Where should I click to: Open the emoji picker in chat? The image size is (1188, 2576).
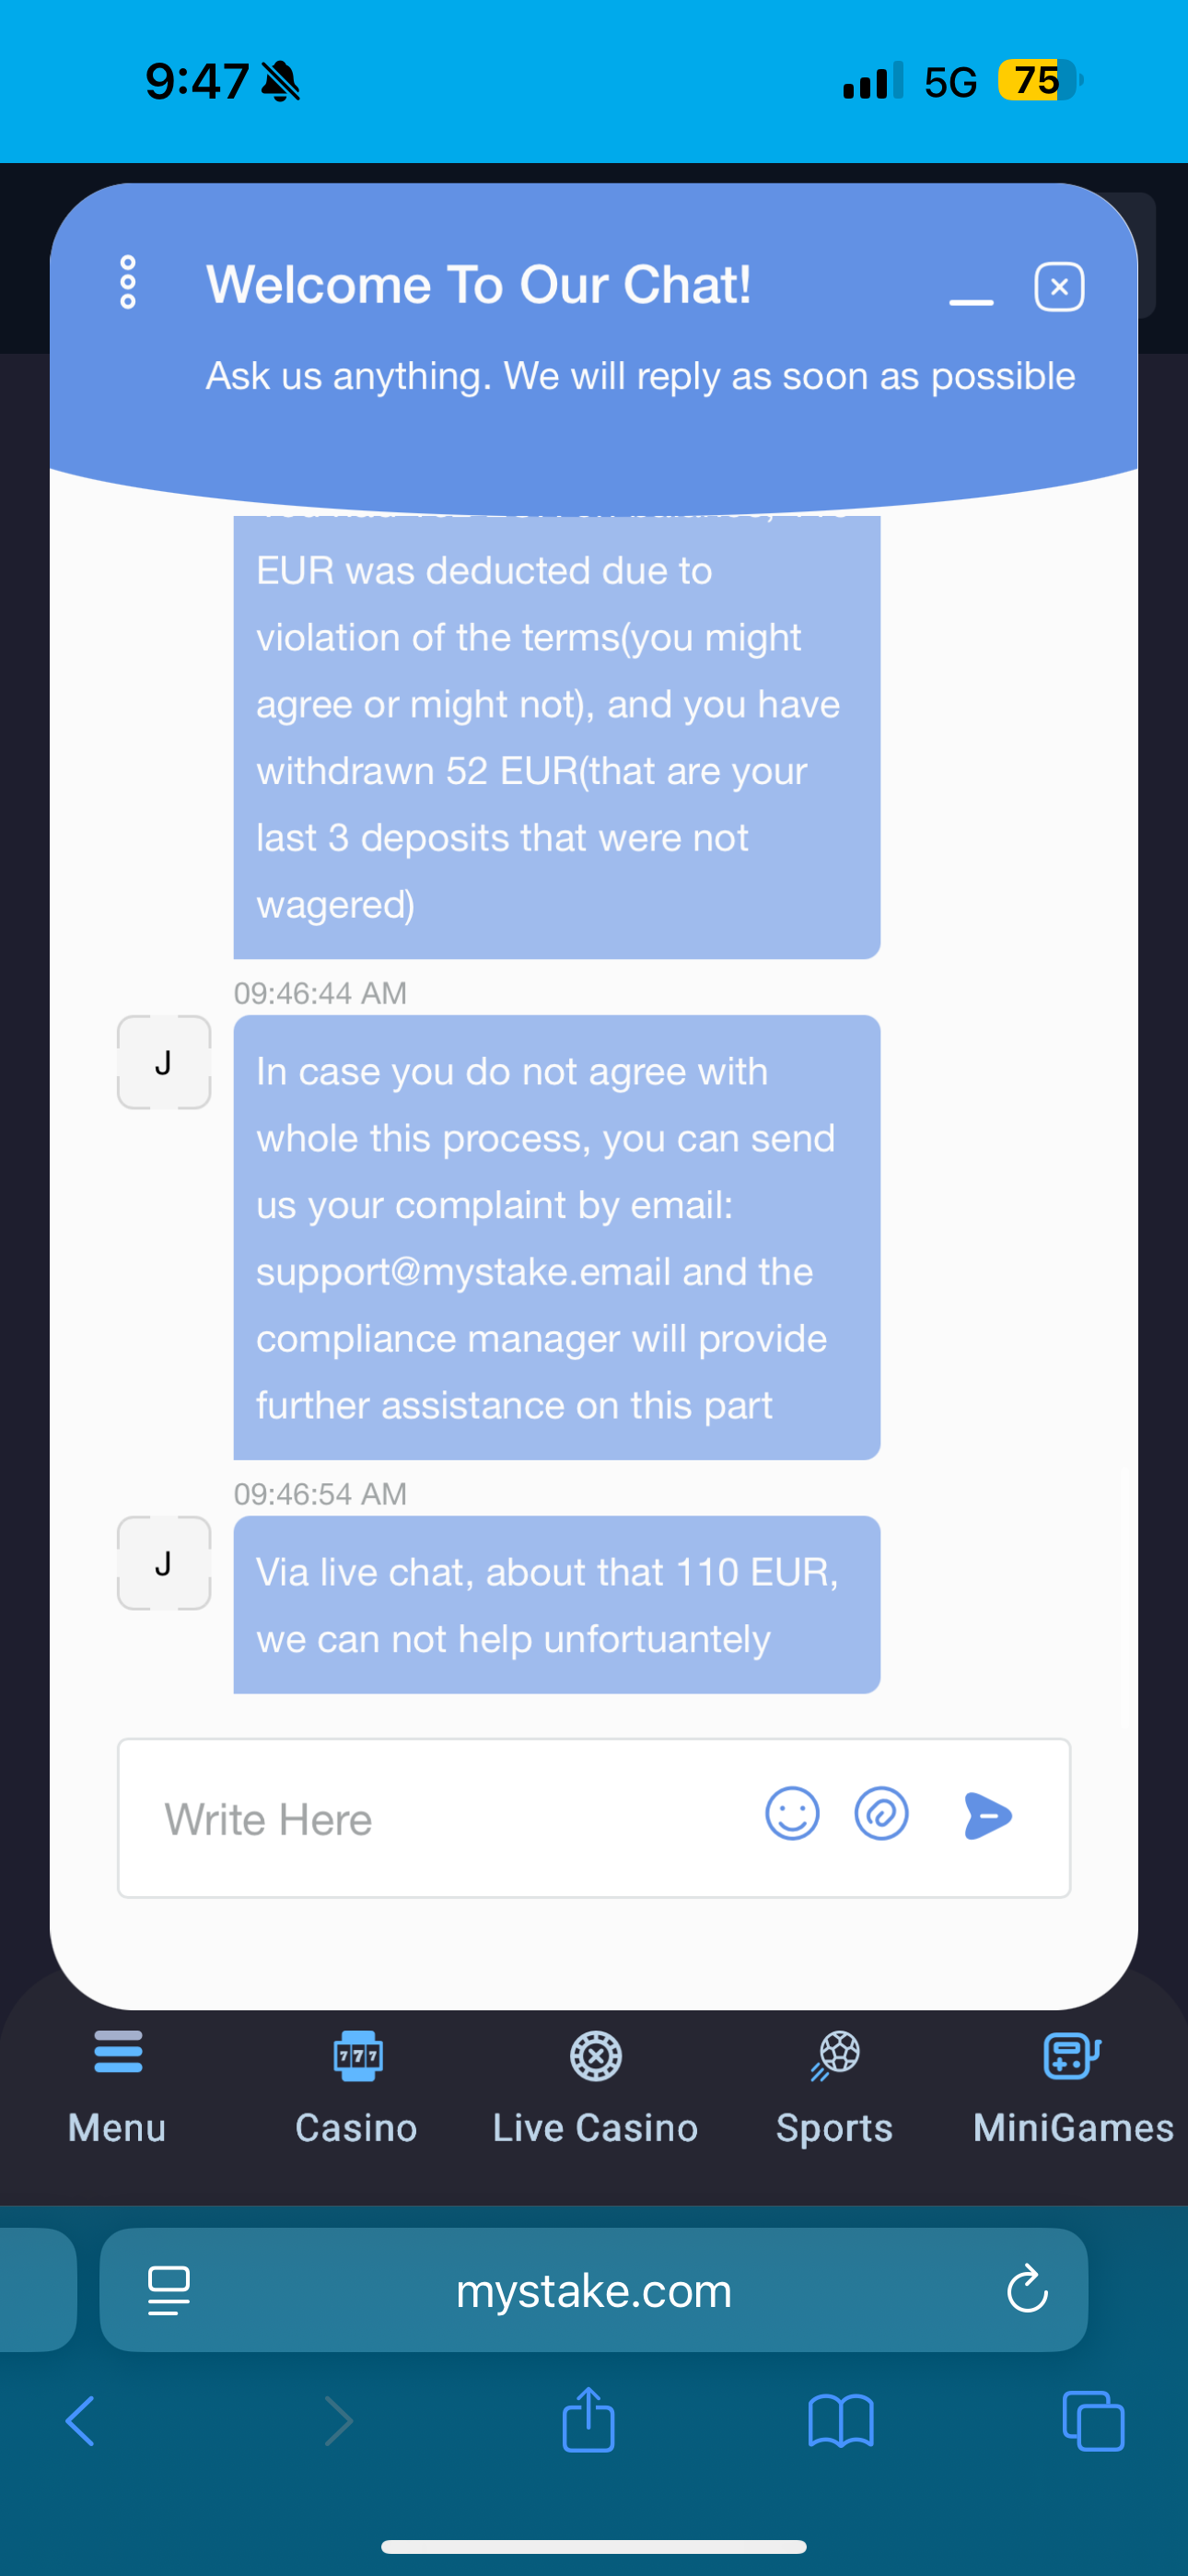click(x=792, y=1814)
